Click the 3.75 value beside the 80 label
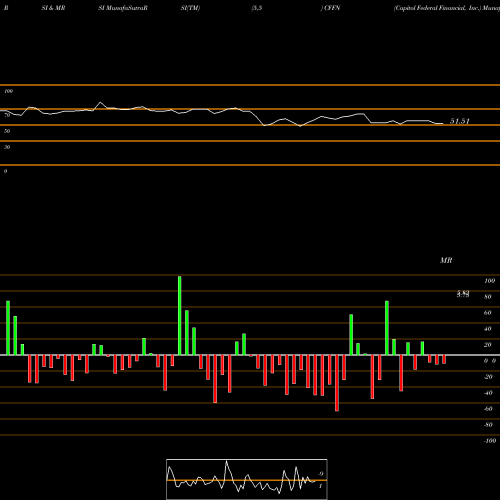 pyautogui.click(x=463, y=295)
